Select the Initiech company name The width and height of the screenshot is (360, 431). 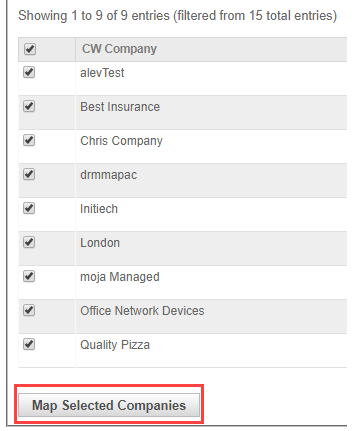tap(99, 209)
